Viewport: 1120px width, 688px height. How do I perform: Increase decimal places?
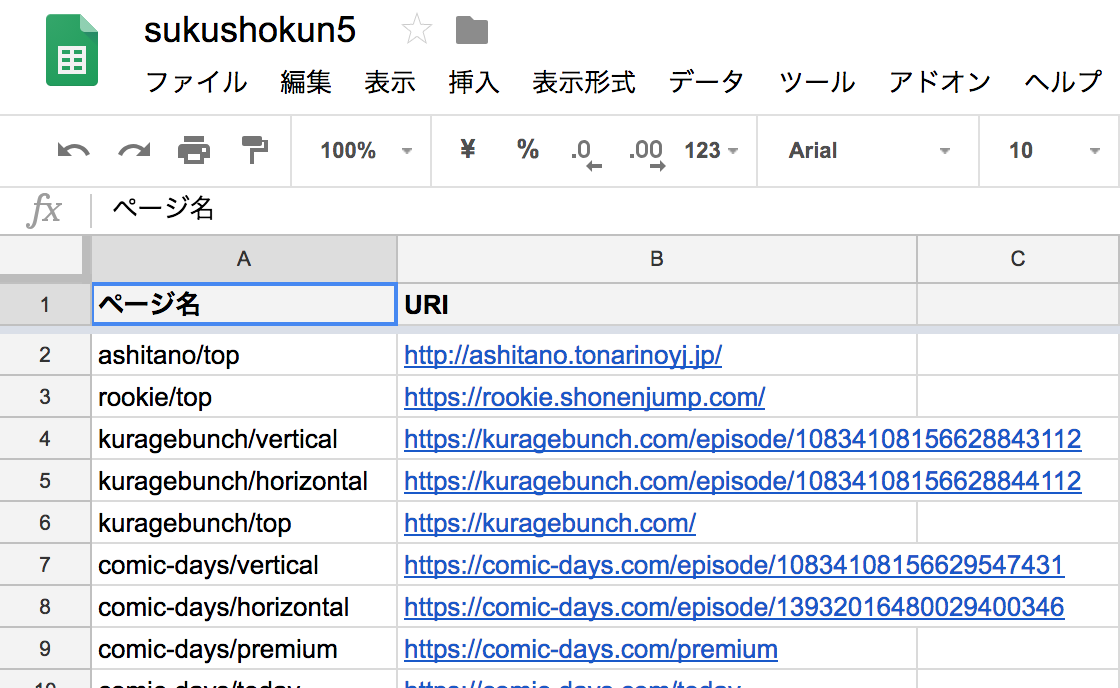[x=647, y=153]
